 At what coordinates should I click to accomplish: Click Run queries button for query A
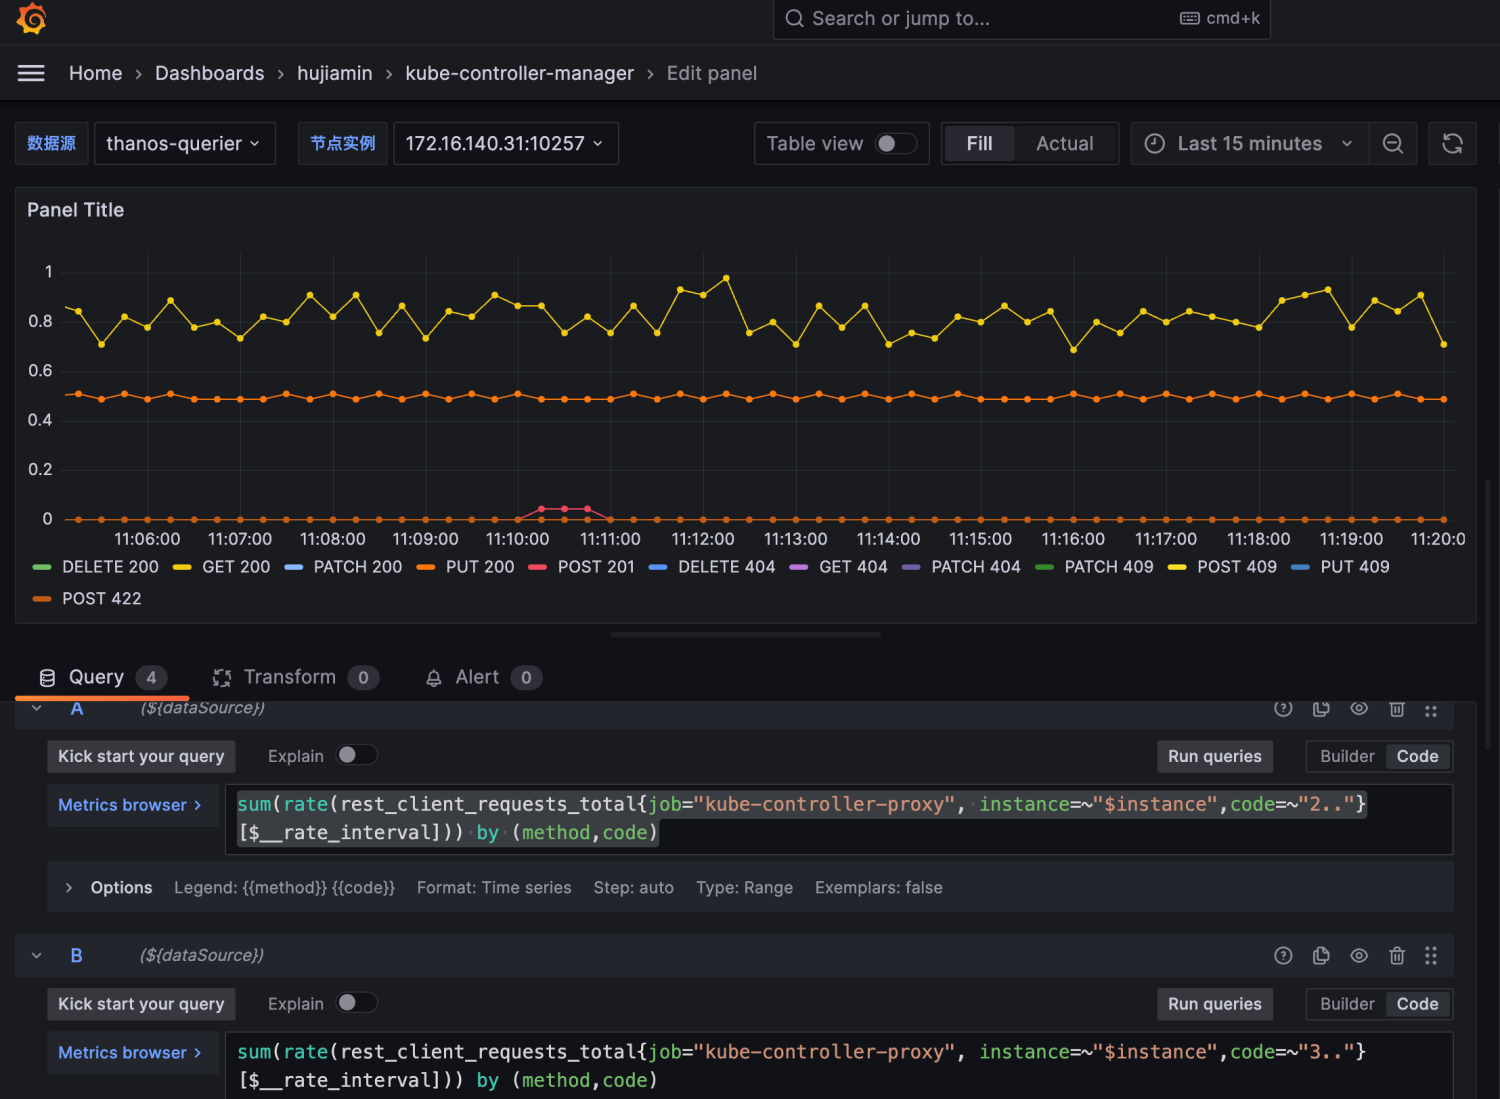pos(1214,756)
